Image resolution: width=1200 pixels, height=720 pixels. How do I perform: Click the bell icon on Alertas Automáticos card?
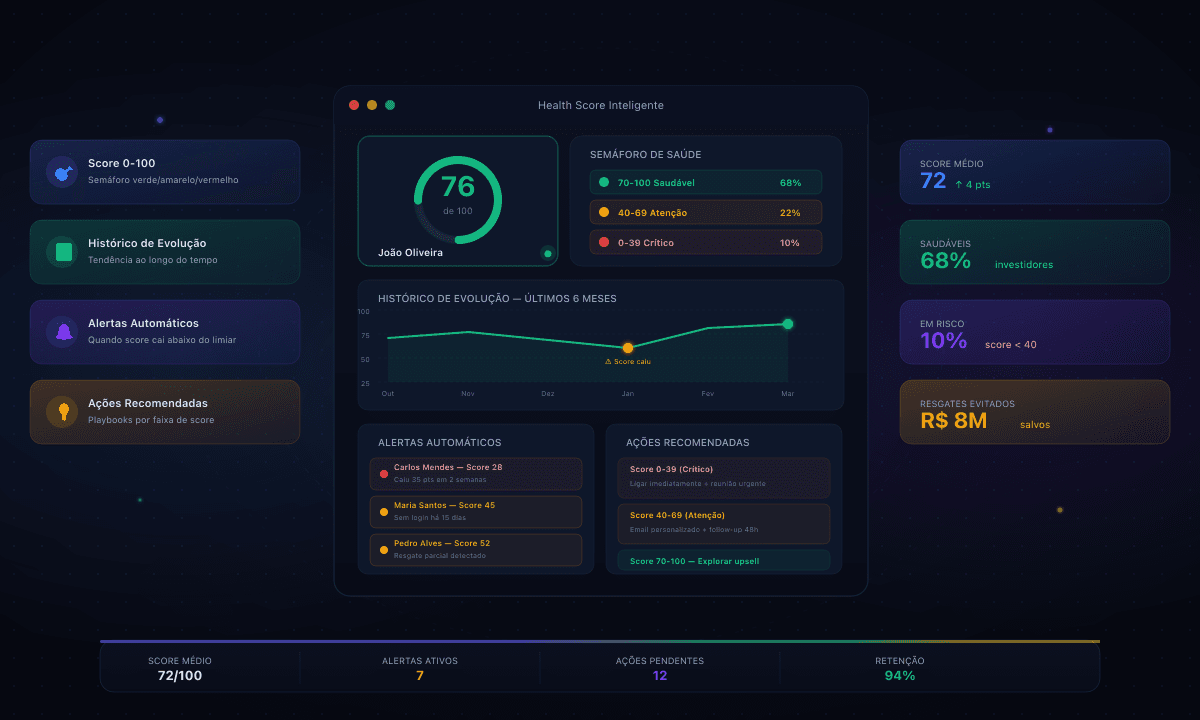pos(62,331)
